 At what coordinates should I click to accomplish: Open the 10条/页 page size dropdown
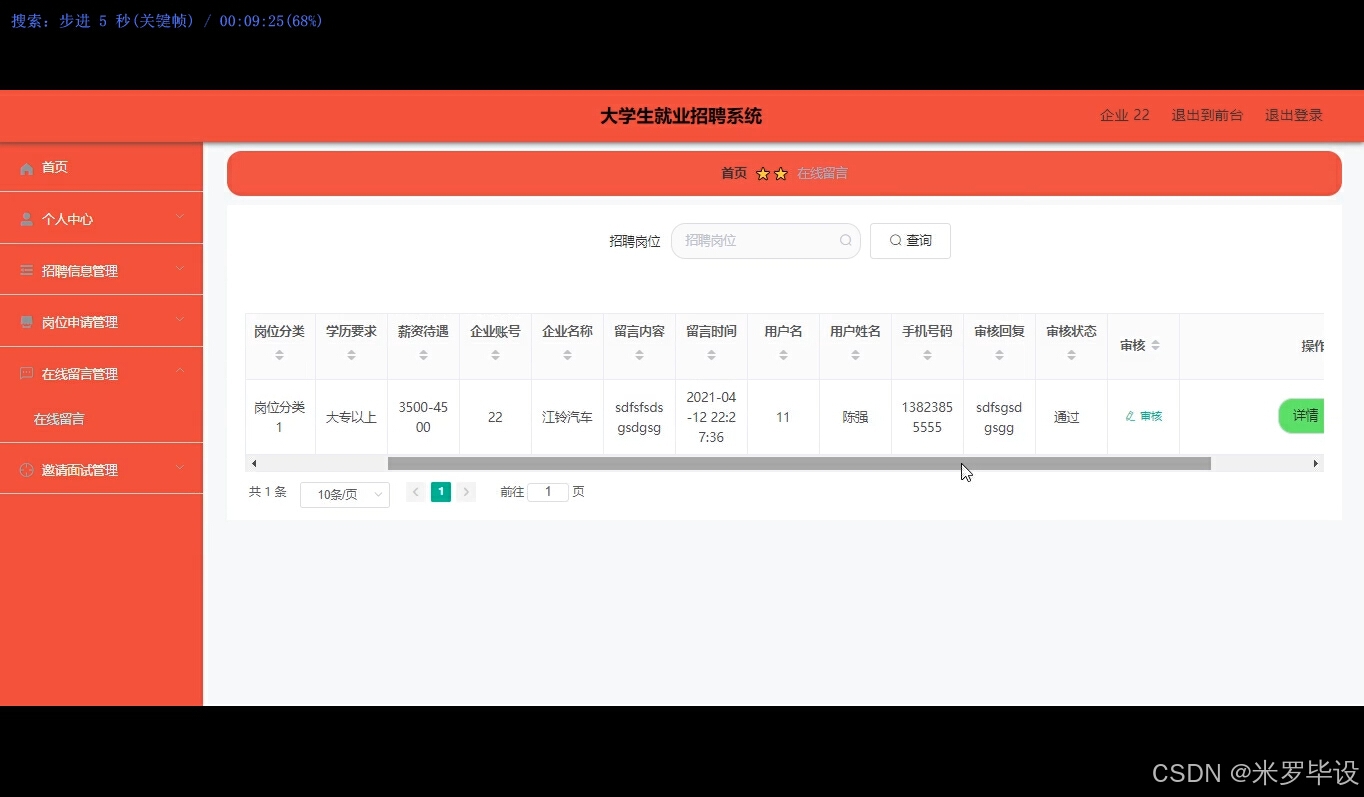pos(345,494)
